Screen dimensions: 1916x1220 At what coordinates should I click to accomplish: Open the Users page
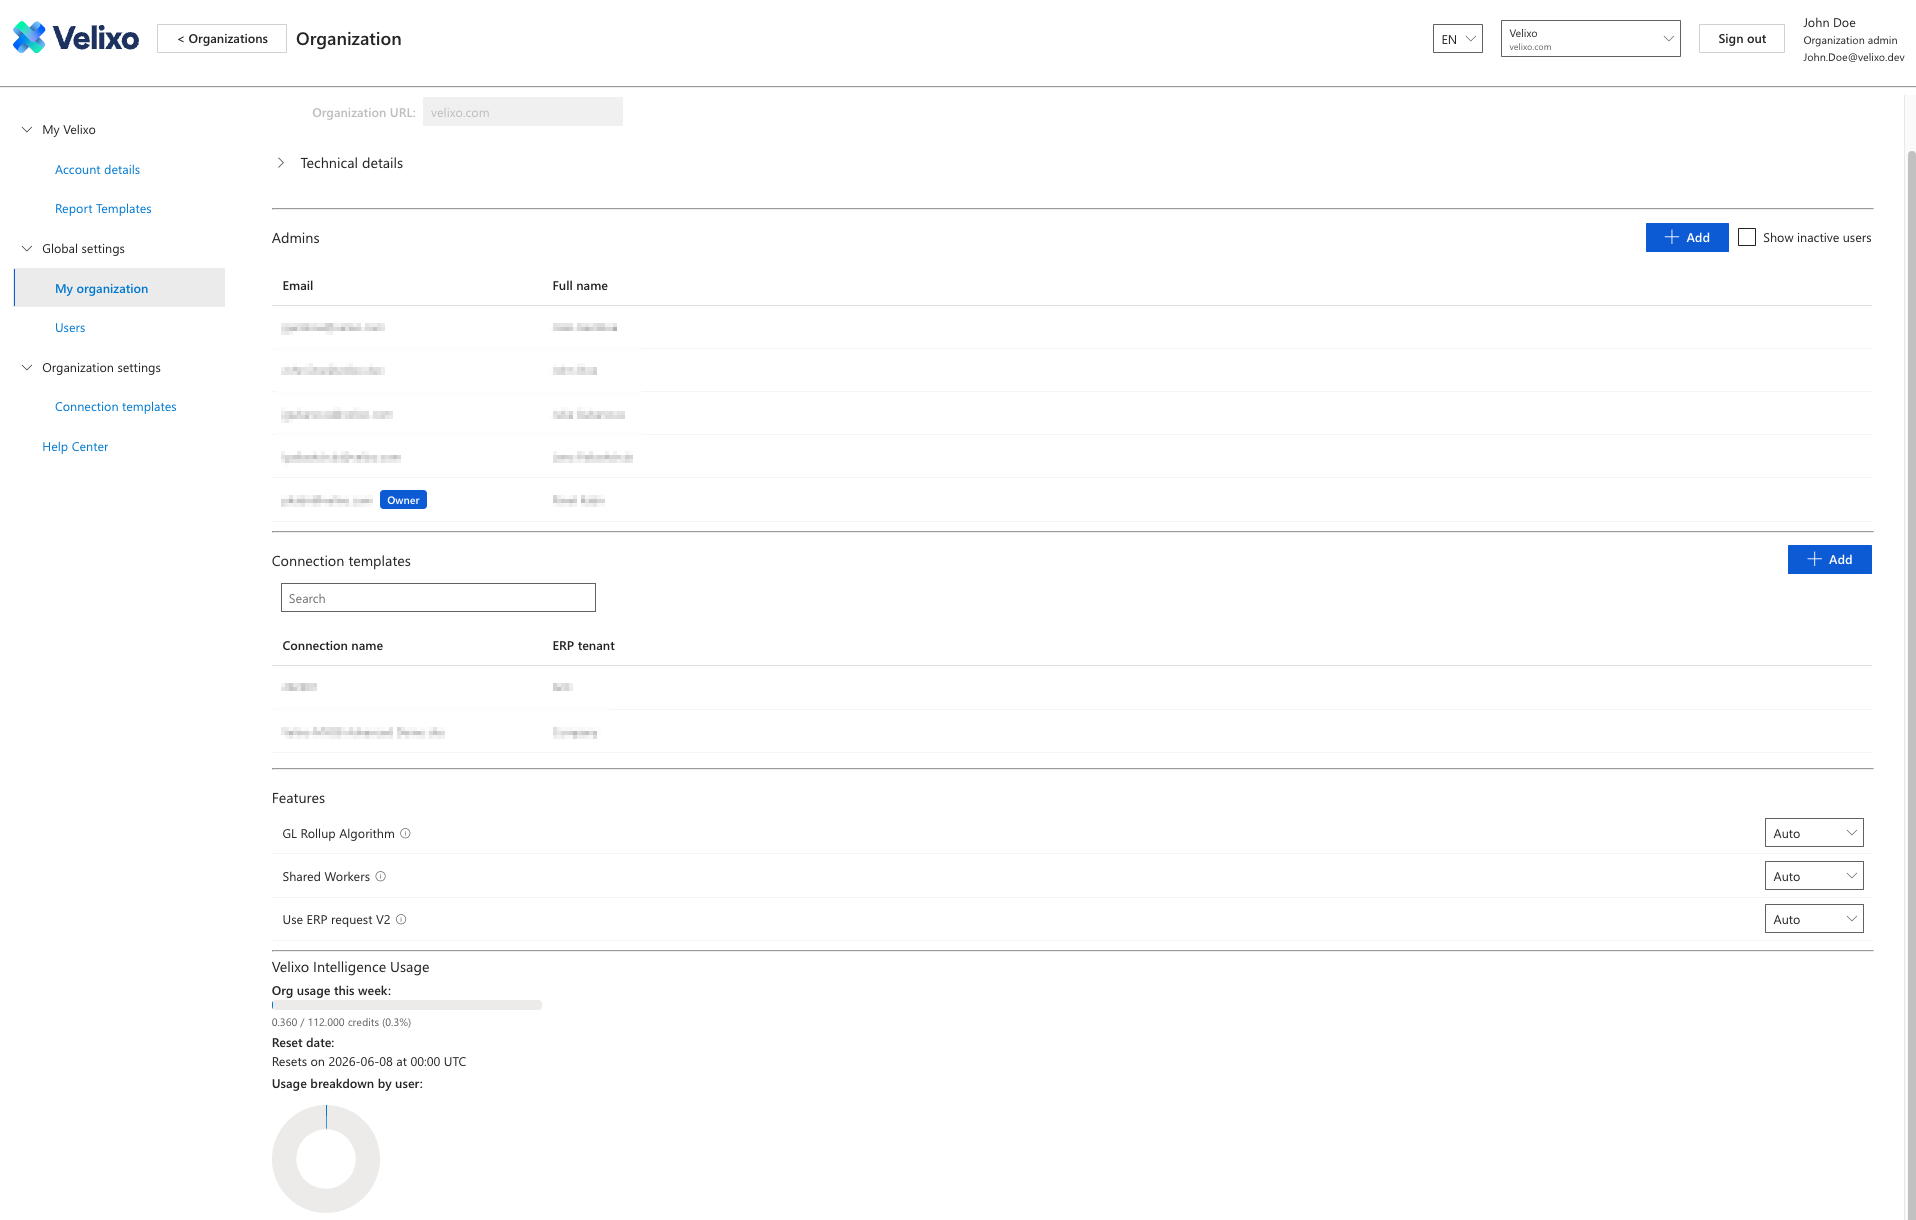tap(70, 327)
